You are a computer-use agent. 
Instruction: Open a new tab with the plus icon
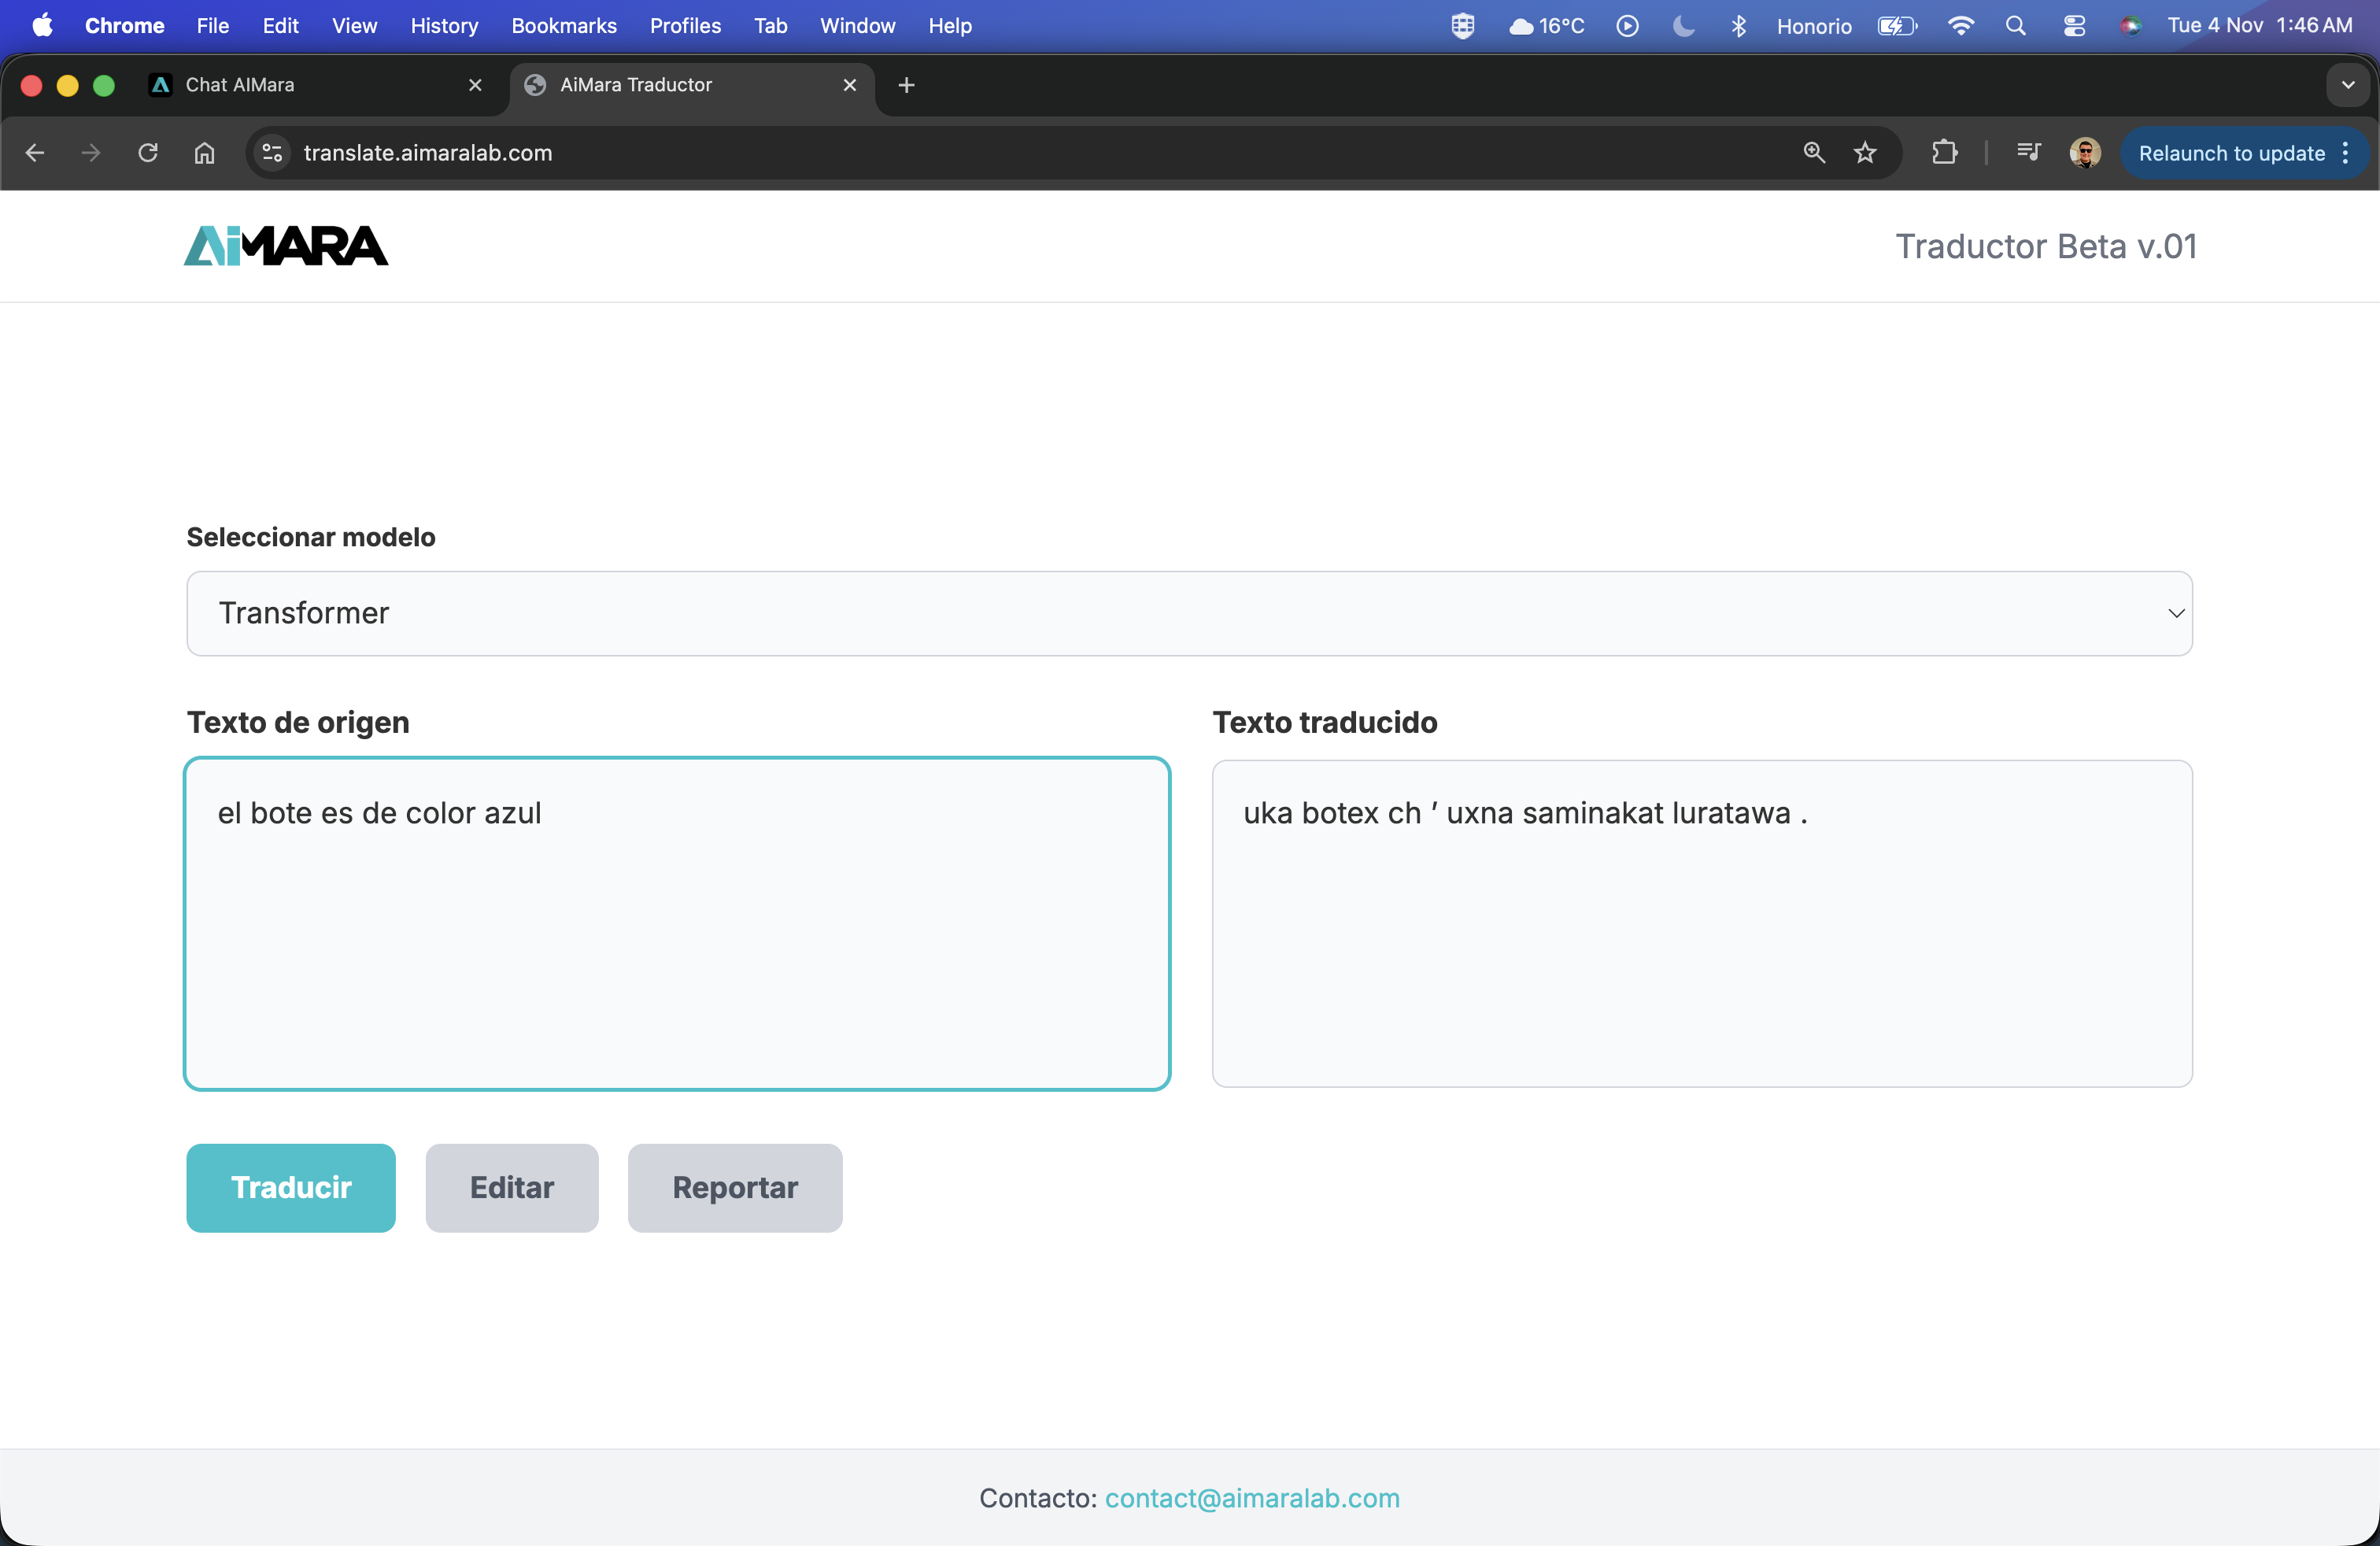[905, 85]
